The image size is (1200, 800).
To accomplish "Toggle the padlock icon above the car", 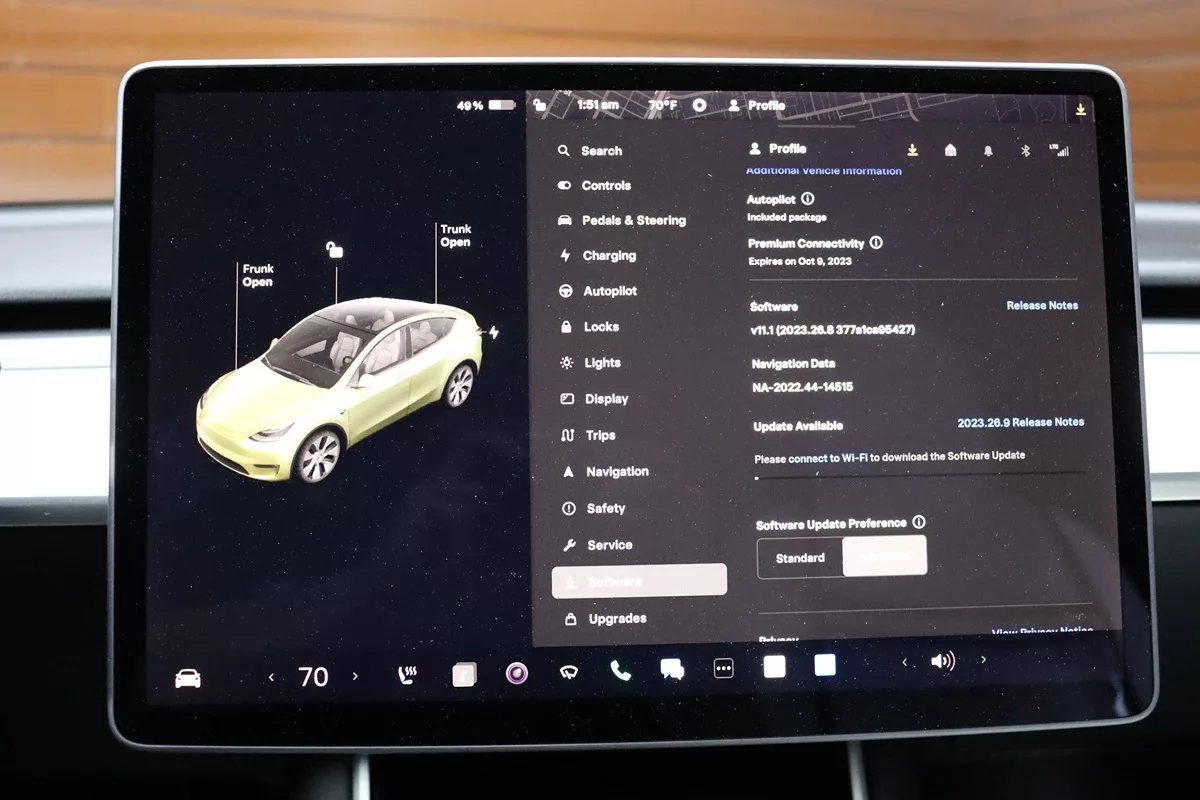I will point(335,249).
